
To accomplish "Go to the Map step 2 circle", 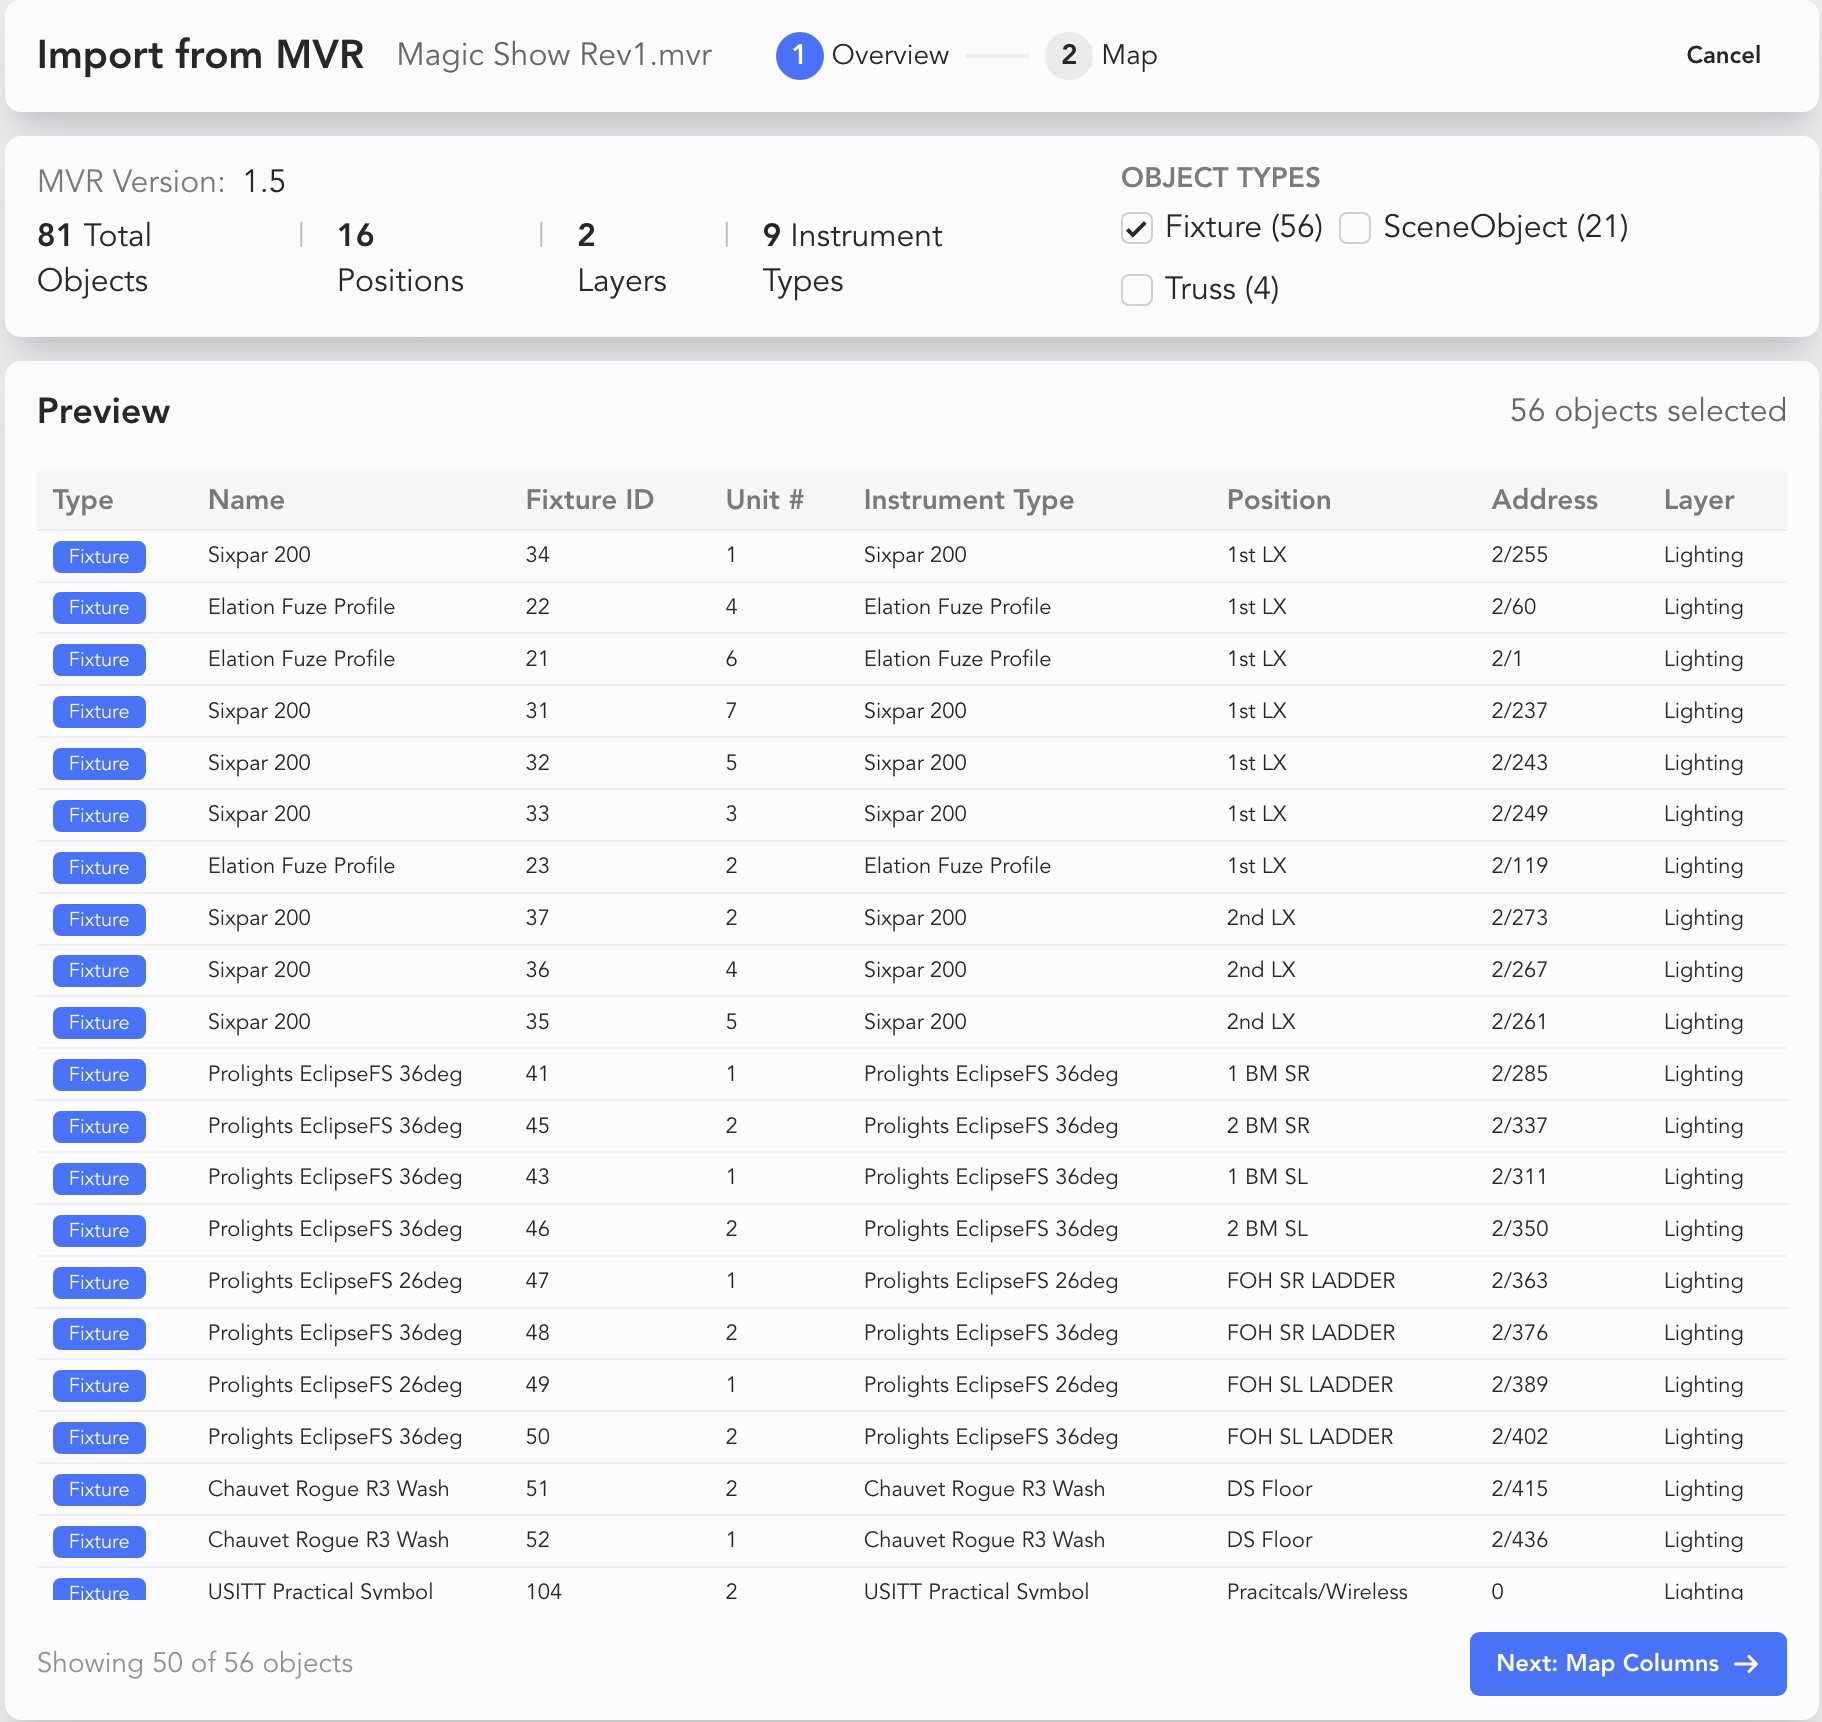I will click(x=1068, y=55).
